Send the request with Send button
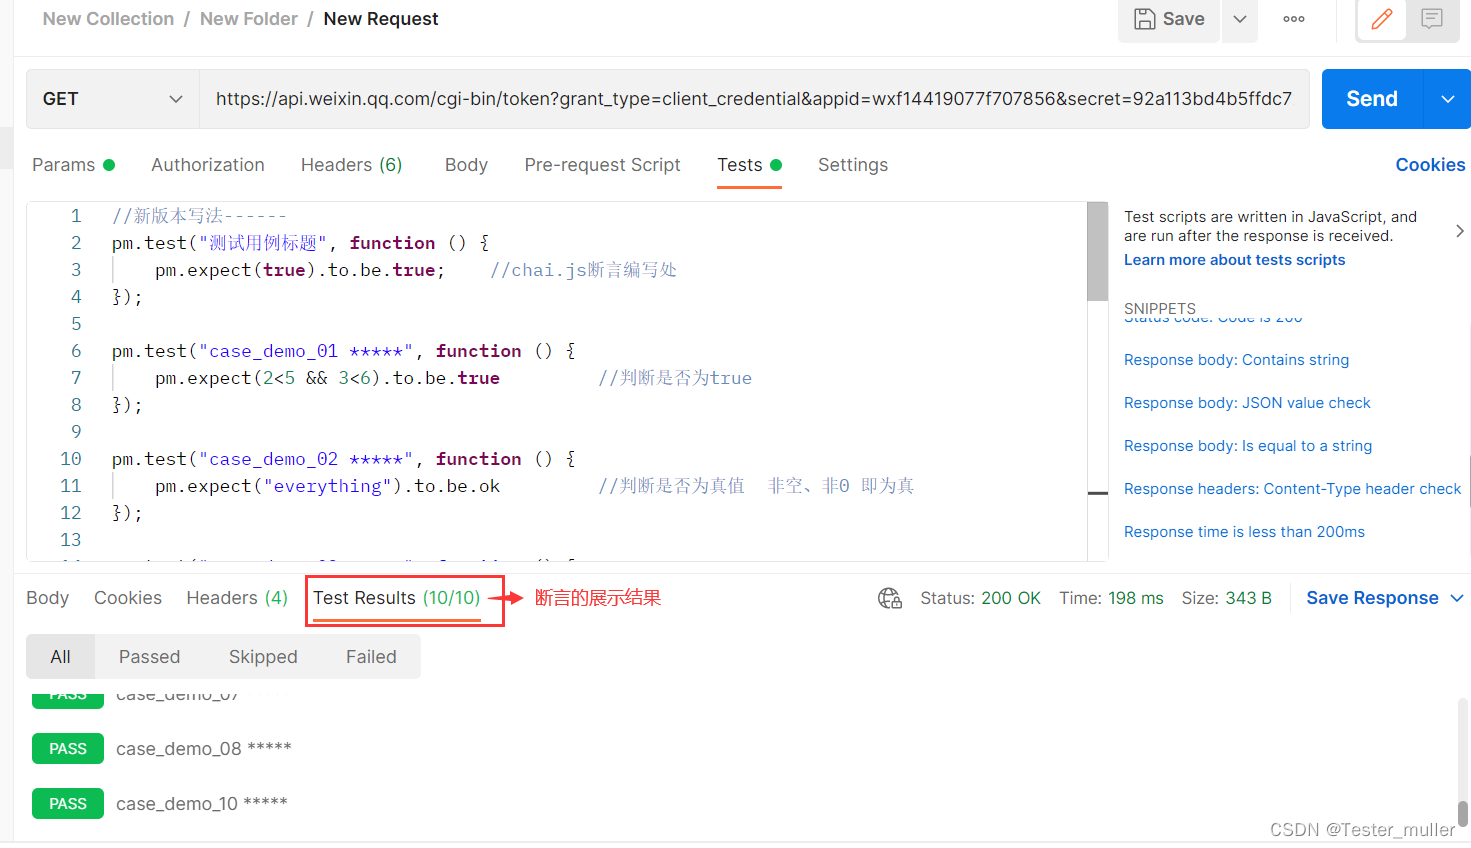The width and height of the screenshot is (1471, 848). click(1372, 99)
